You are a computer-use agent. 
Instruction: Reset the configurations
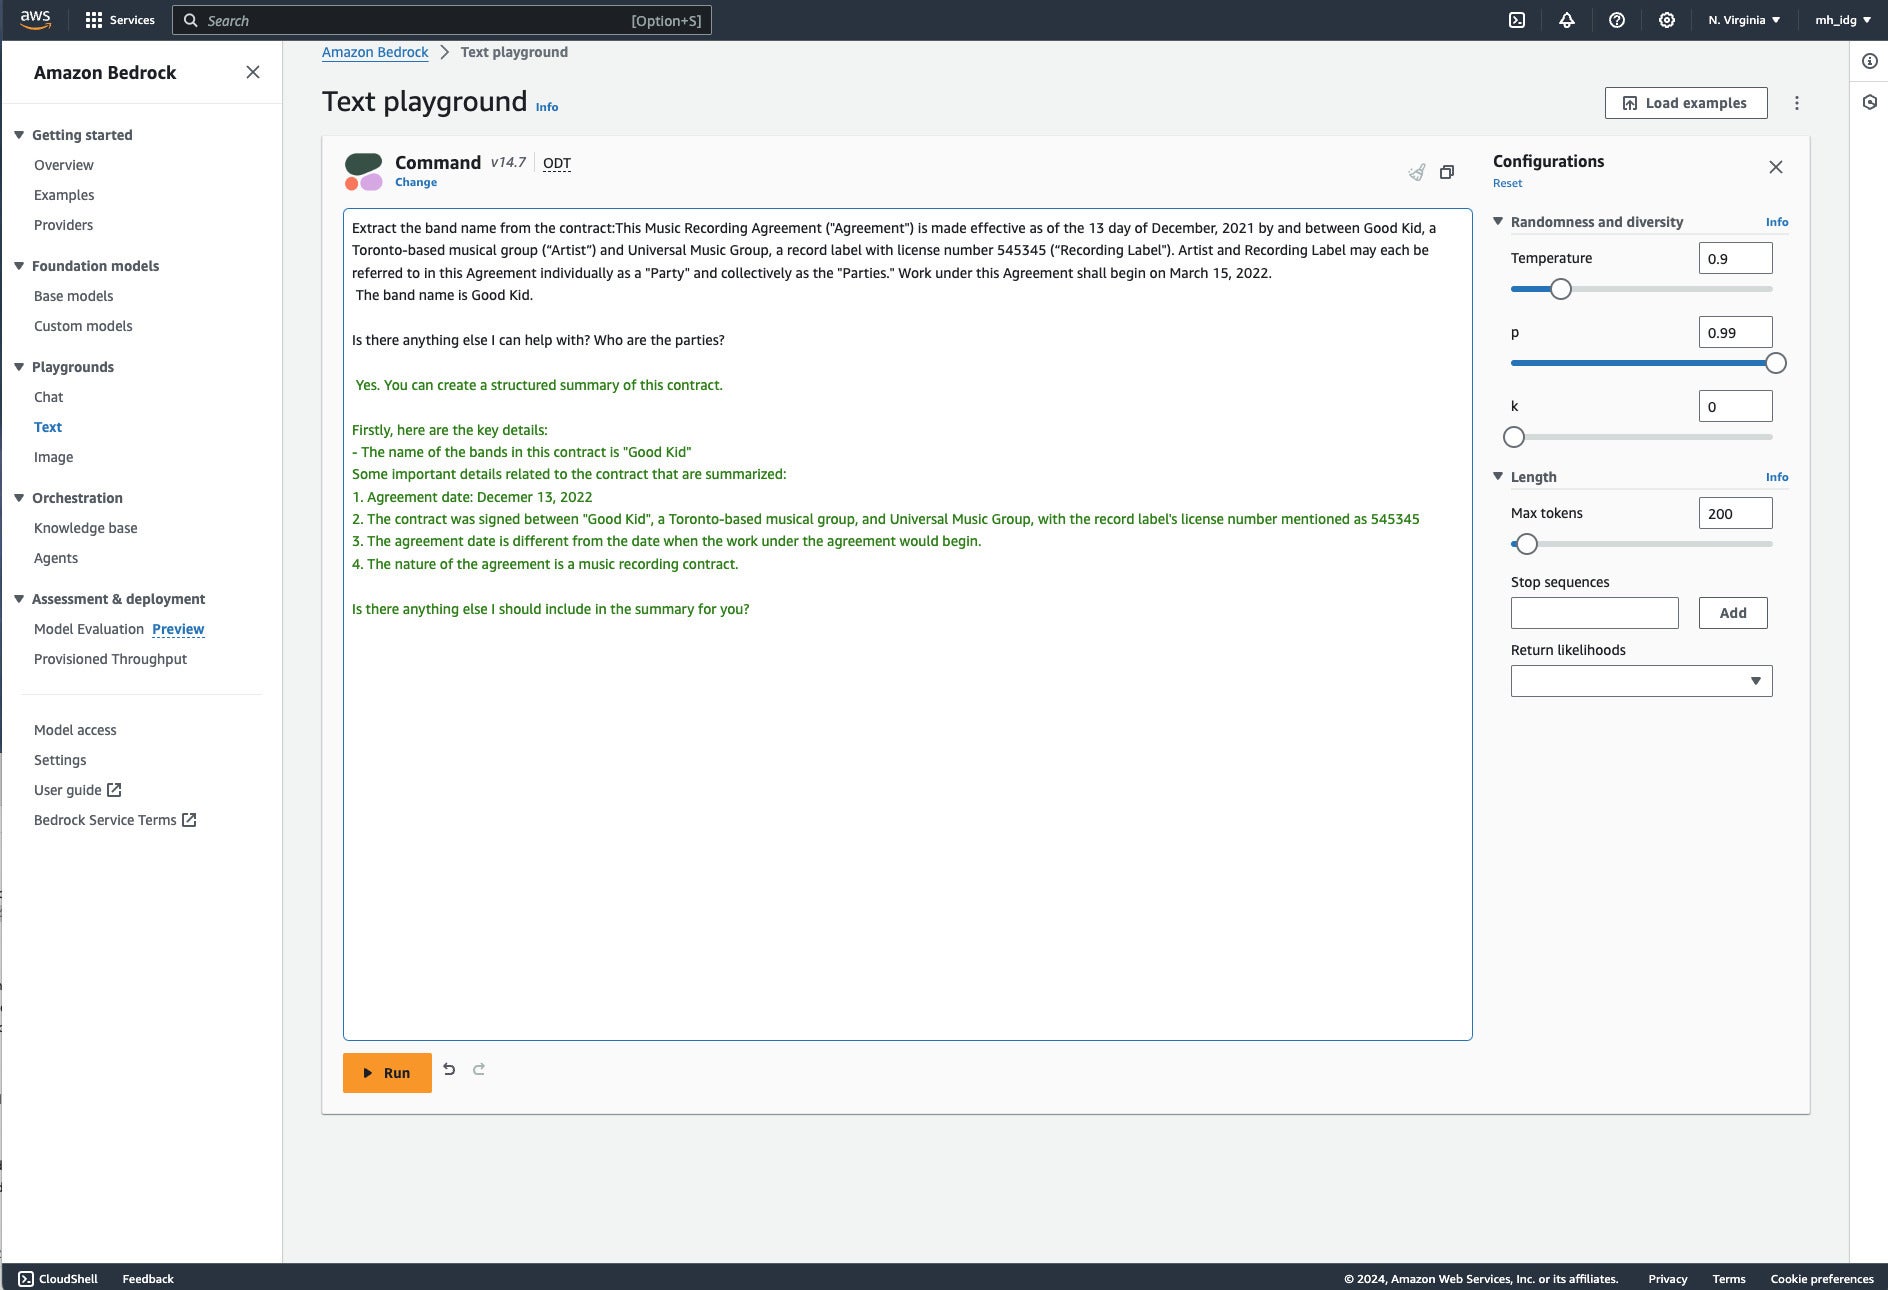(1507, 183)
